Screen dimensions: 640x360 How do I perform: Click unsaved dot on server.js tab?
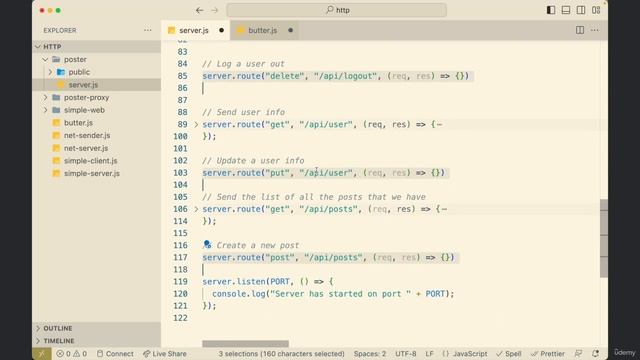pyautogui.click(x=221, y=30)
